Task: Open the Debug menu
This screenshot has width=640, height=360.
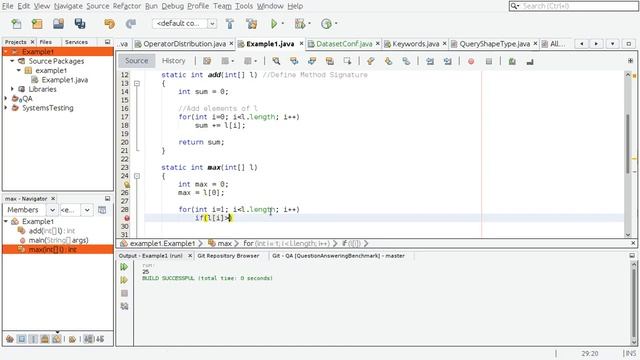Action: click(173, 6)
